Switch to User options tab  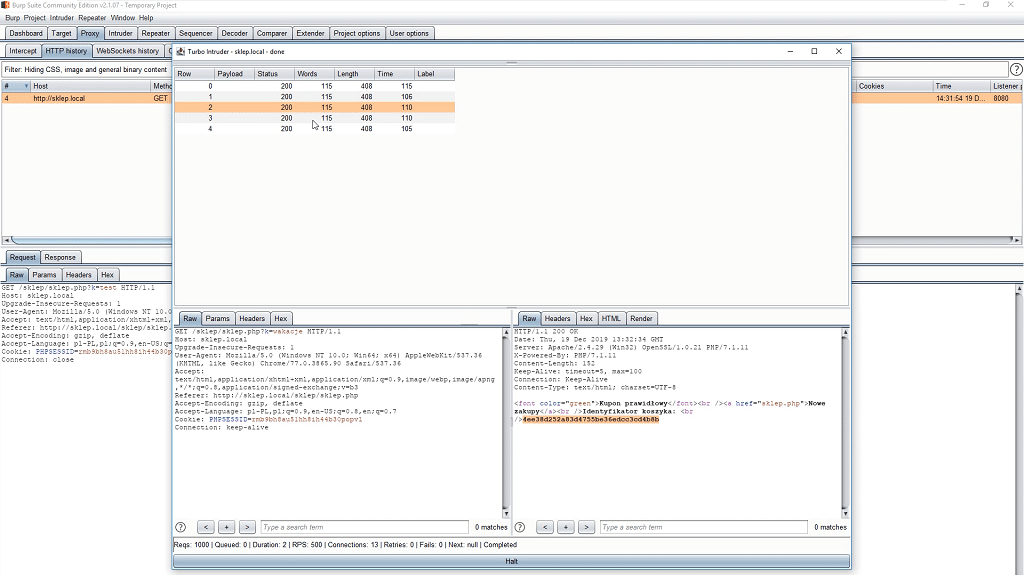coord(409,33)
